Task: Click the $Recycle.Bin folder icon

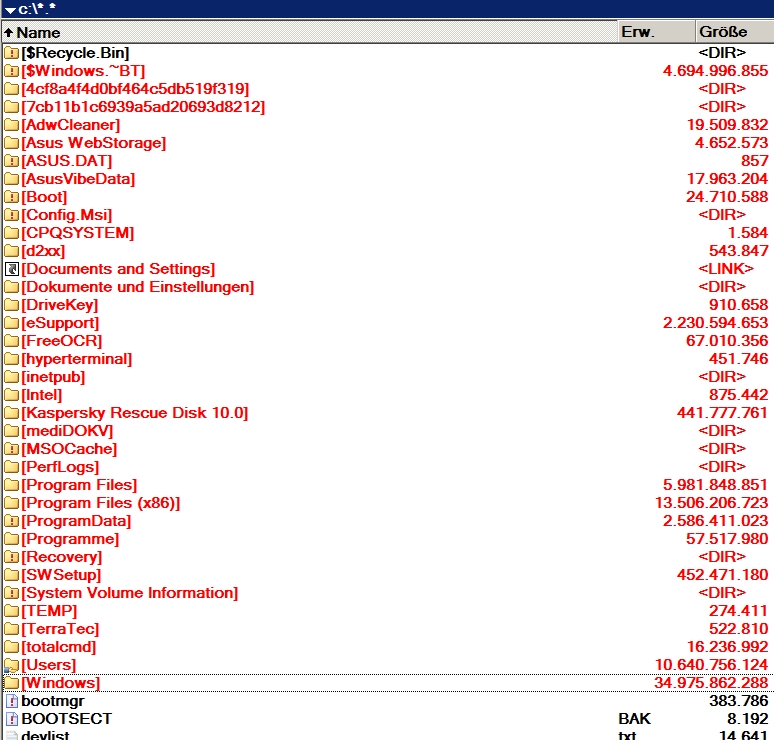Action: 11,53
